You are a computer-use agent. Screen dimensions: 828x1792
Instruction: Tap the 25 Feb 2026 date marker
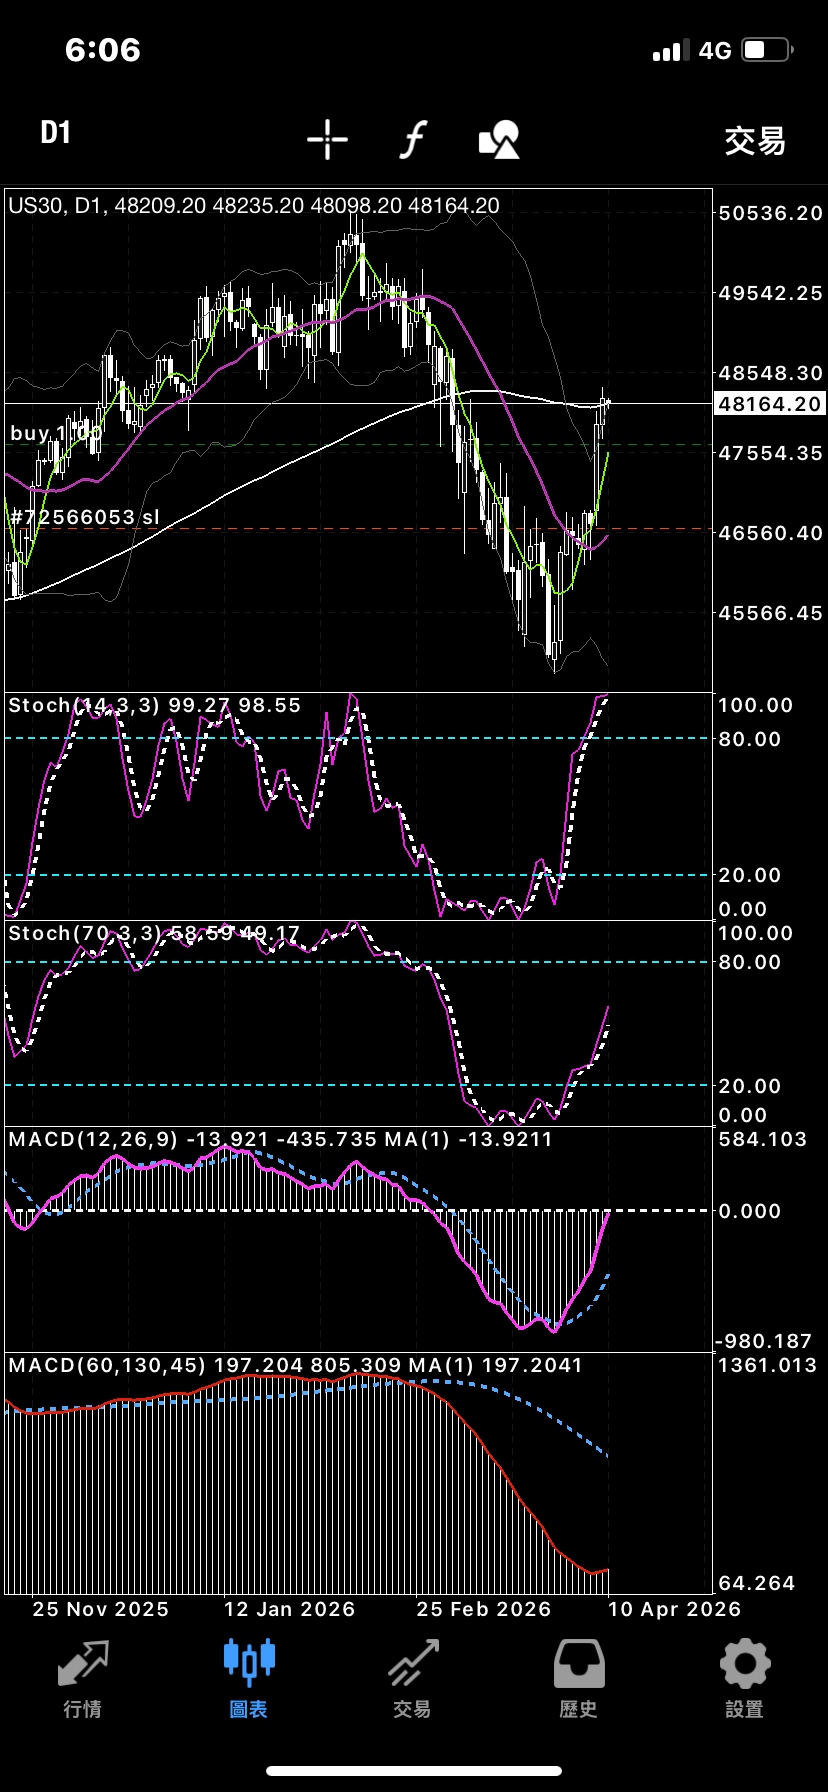click(x=484, y=1609)
